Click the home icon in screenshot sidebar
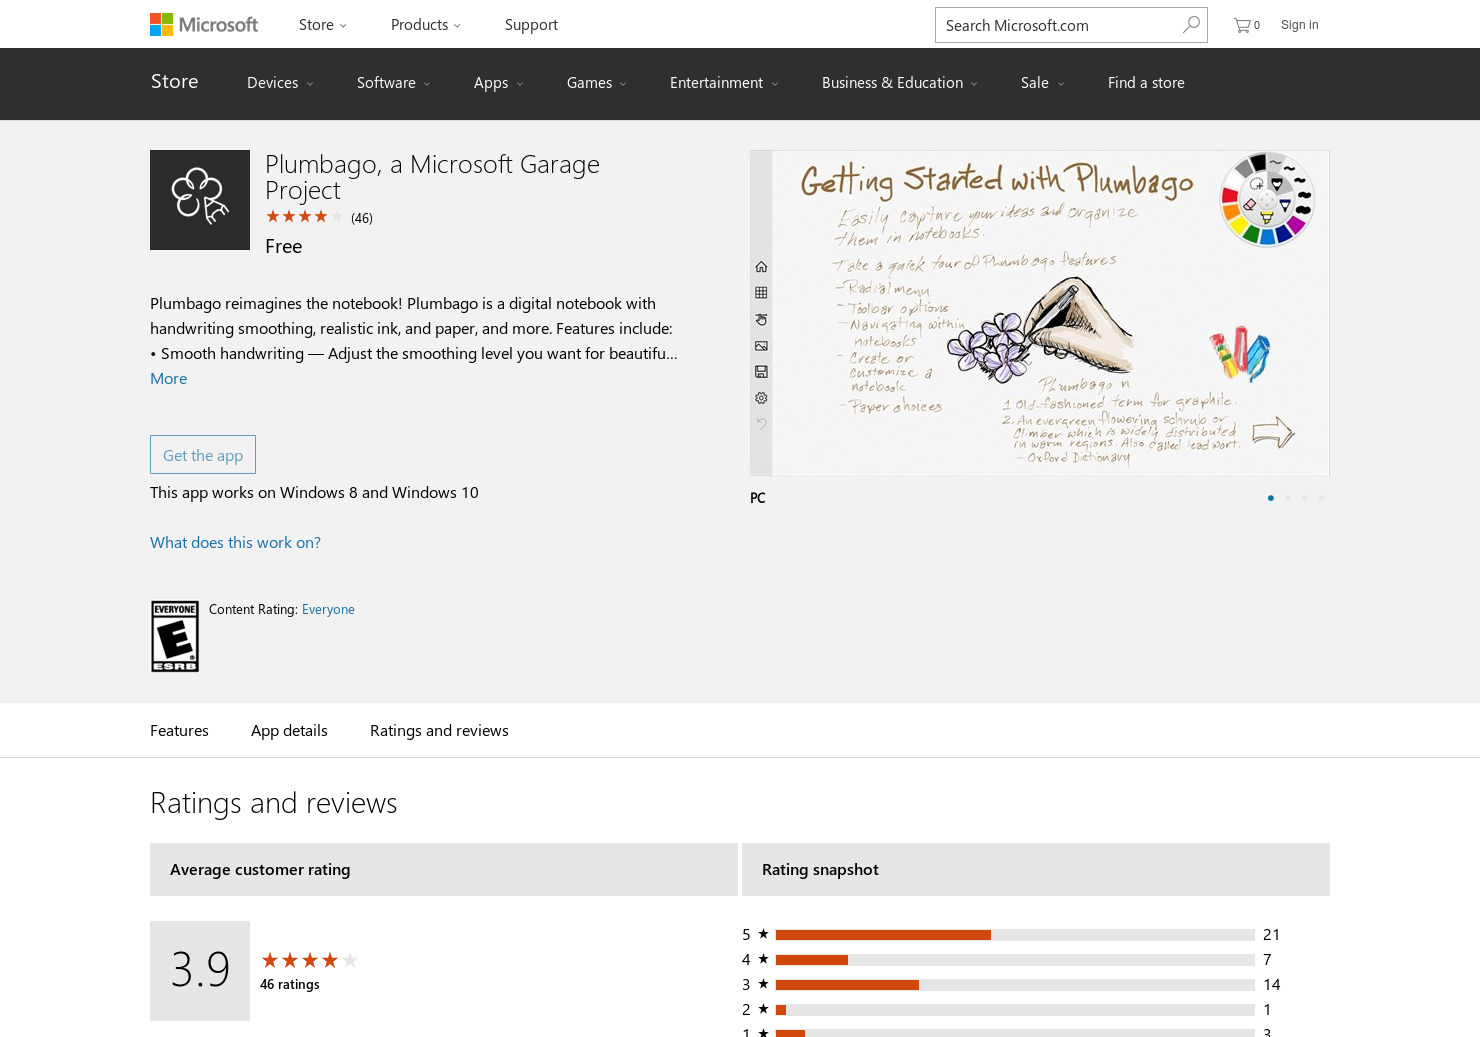Screen dimensions: 1480x1037 click(761, 267)
